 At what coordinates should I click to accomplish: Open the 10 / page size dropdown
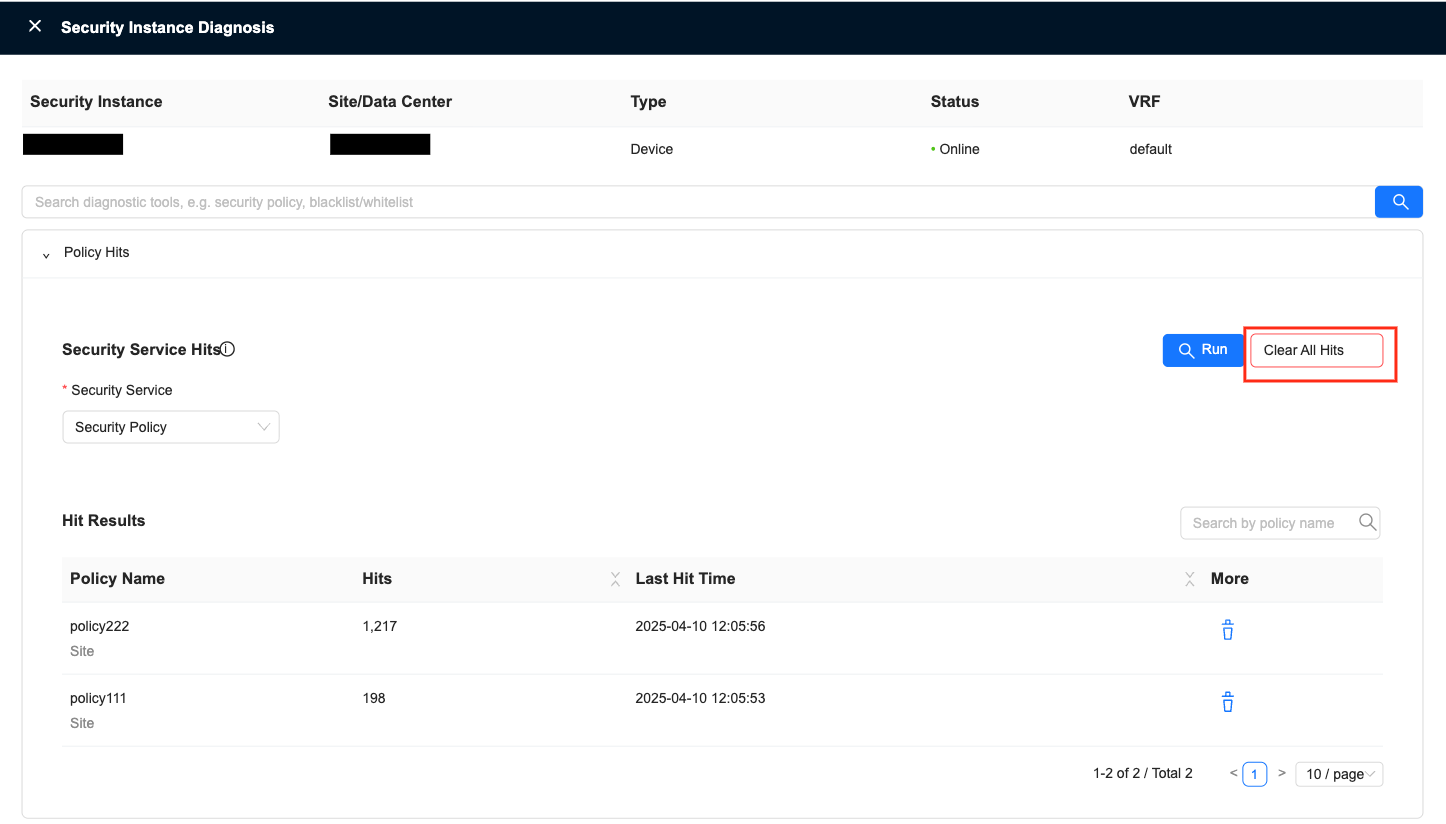coord(1339,774)
